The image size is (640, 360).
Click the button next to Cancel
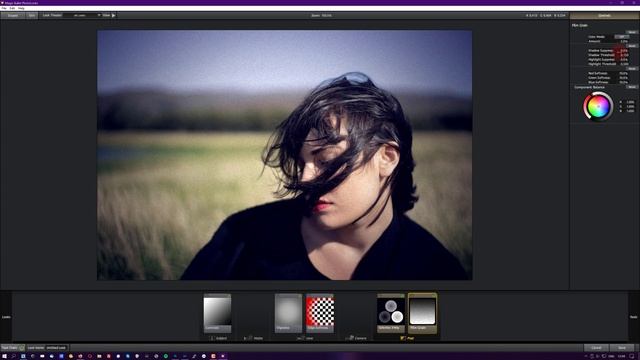click(x=622, y=348)
